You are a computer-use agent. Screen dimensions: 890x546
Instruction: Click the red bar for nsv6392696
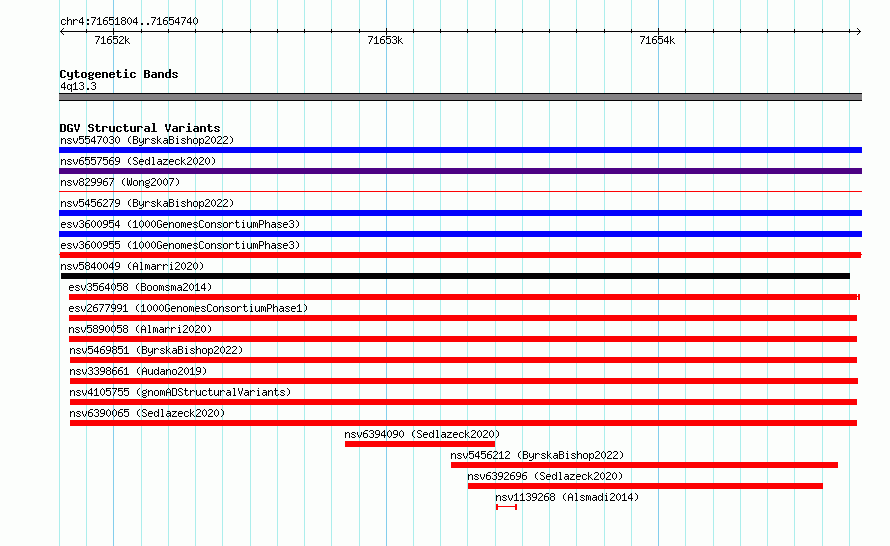click(645, 486)
